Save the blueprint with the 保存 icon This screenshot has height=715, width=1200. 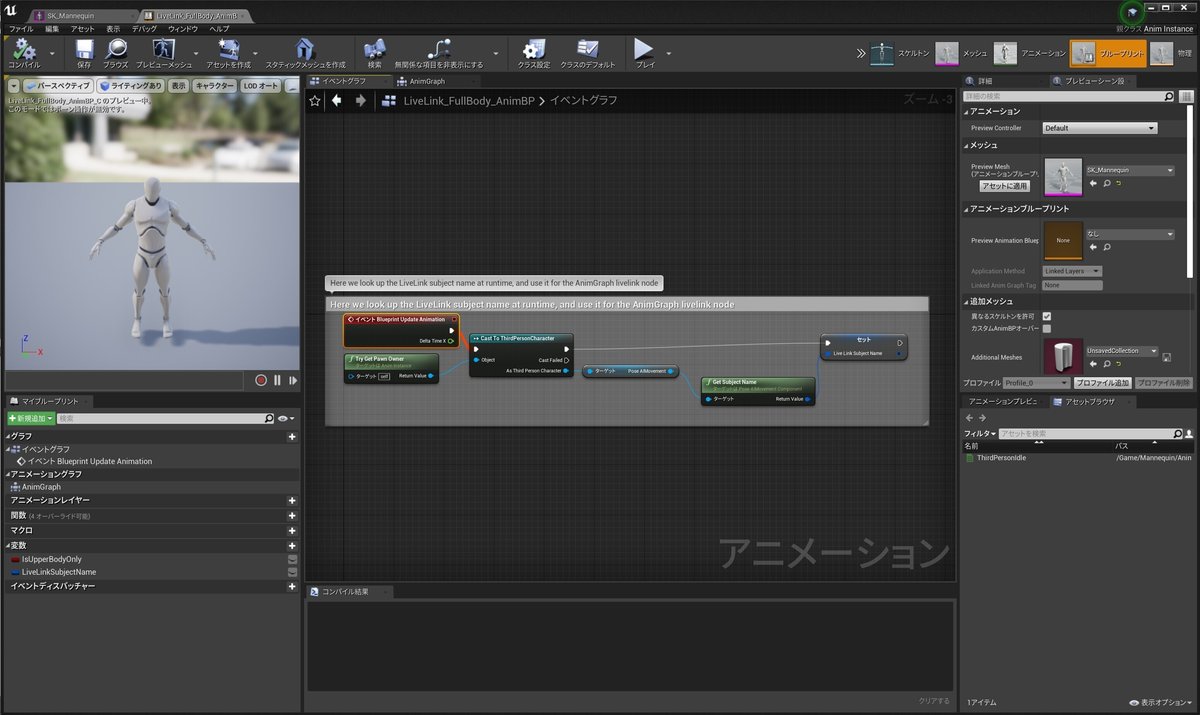tap(85, 52)
